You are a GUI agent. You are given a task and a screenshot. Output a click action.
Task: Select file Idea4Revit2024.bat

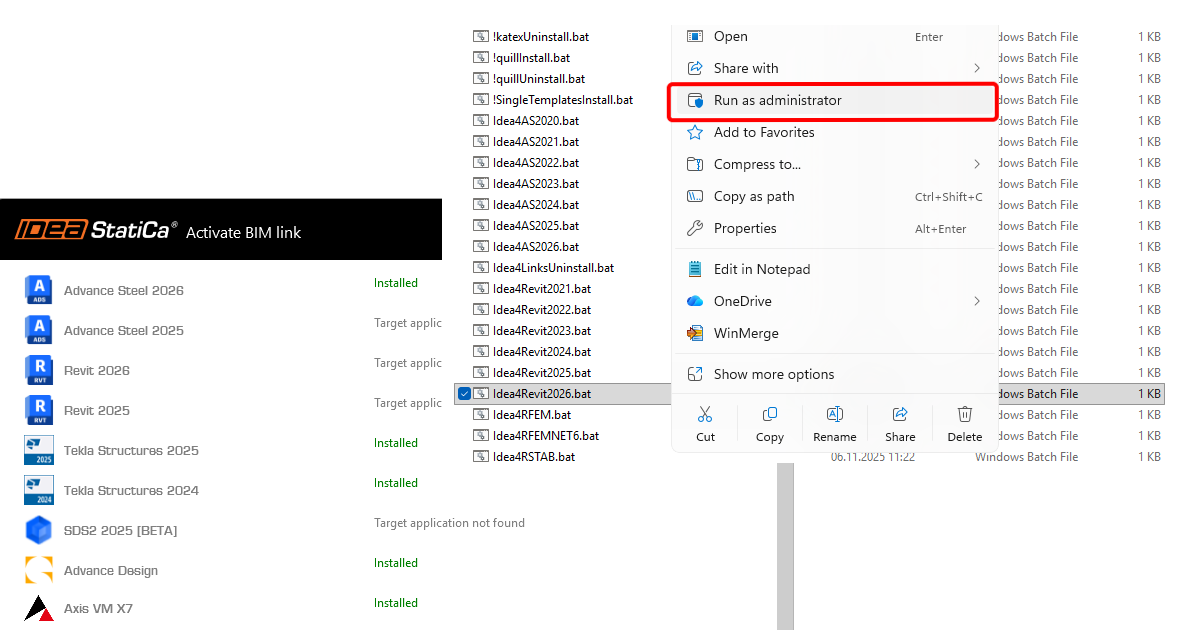point(542,352)
